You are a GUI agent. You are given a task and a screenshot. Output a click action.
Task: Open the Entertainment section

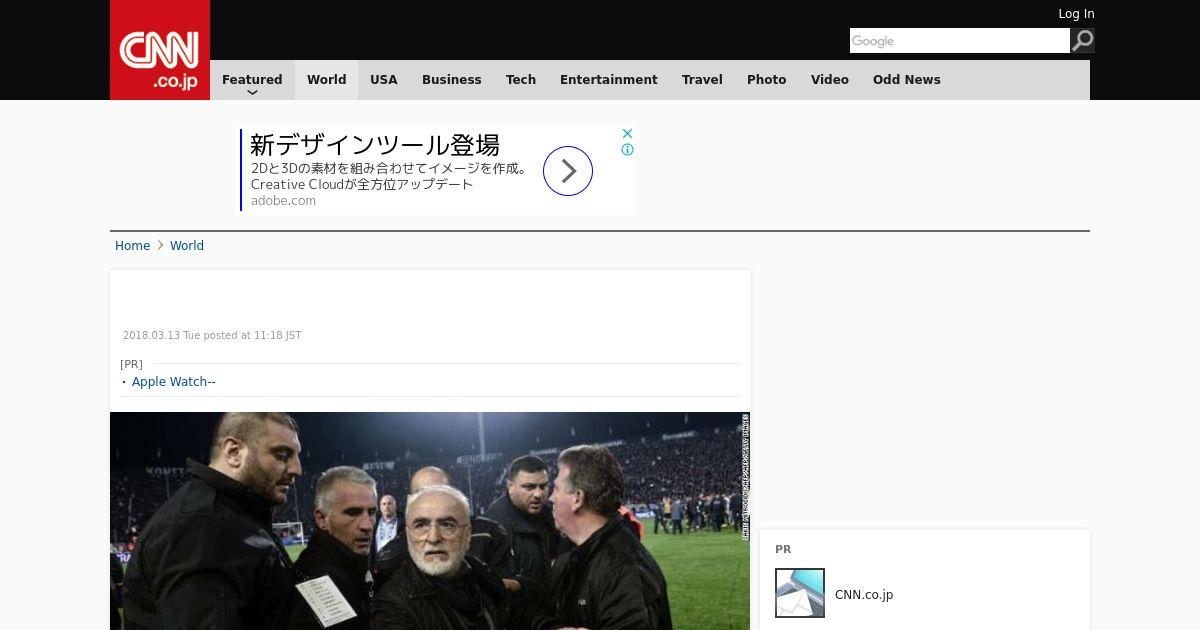click(609, 80)
